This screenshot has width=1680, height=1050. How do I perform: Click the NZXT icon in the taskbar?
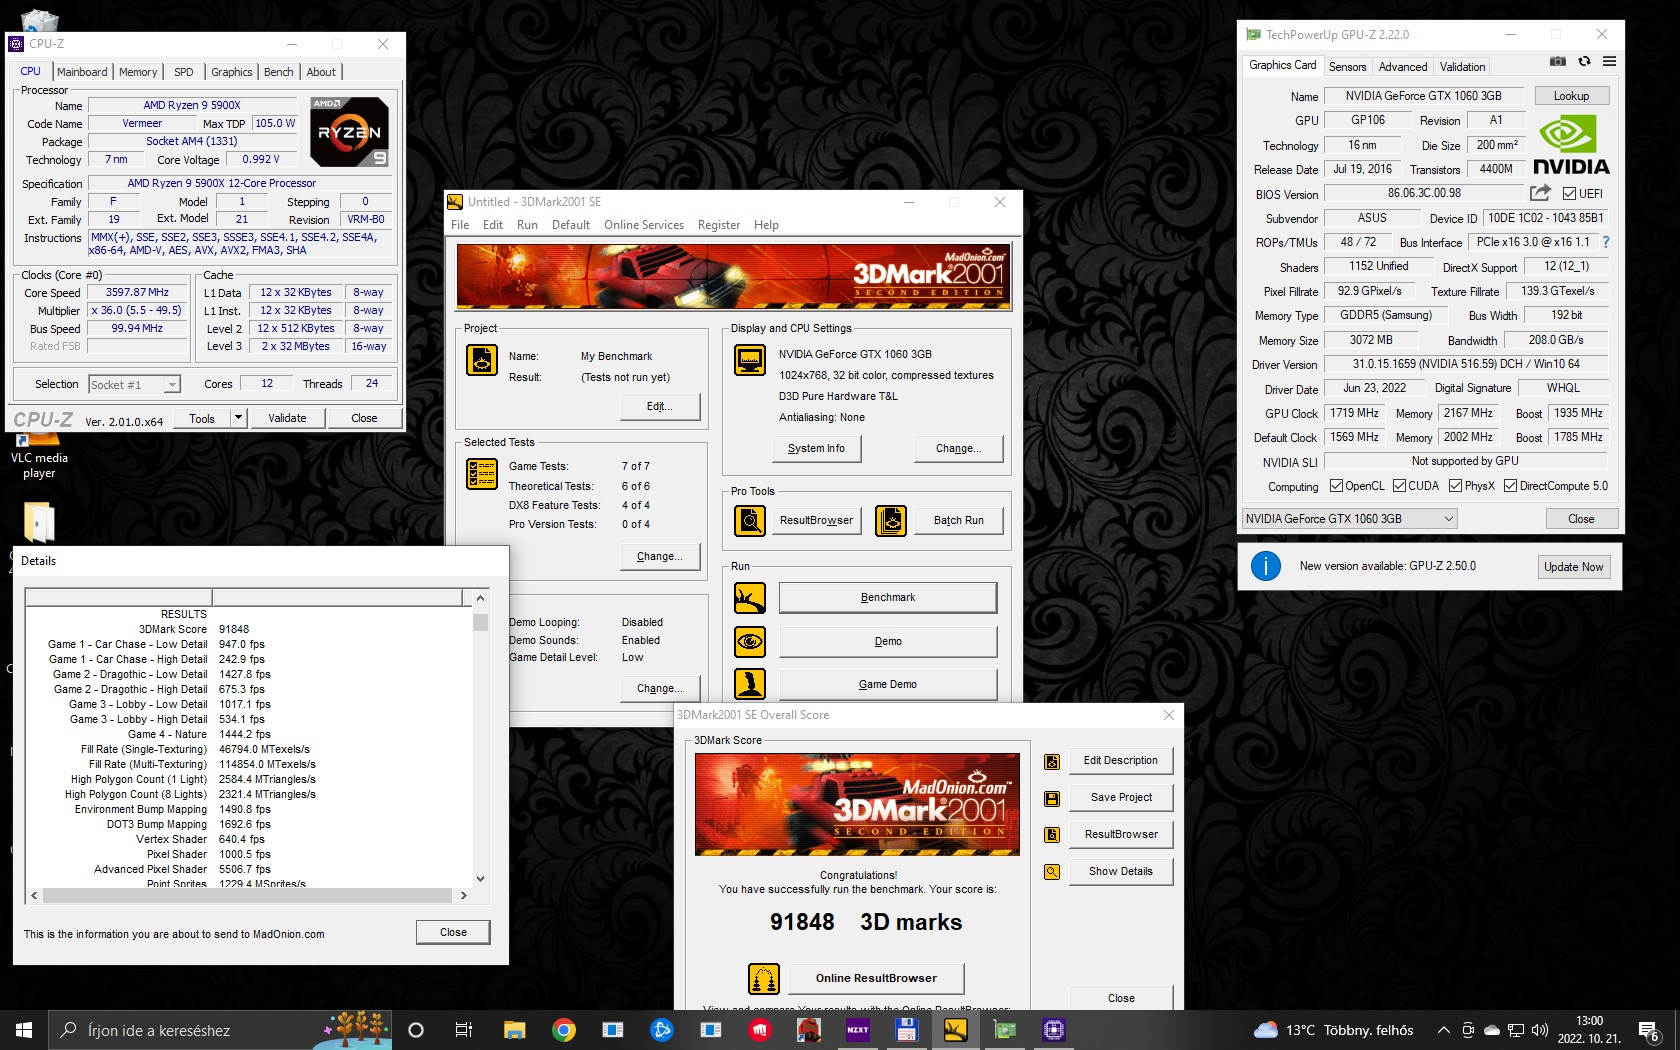click(858, 1030)
